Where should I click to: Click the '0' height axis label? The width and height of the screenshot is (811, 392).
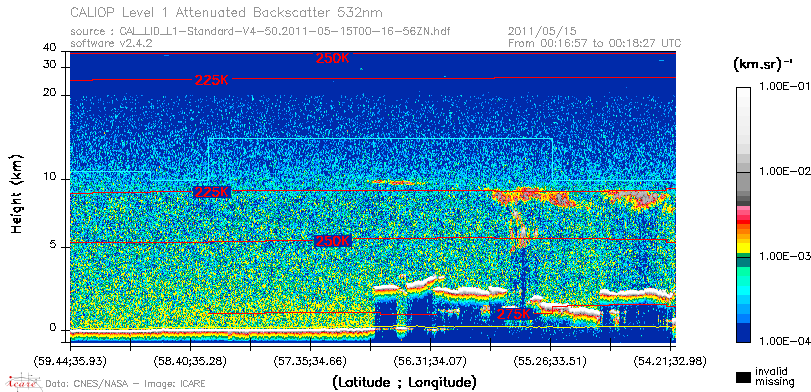tap(53, 327)
